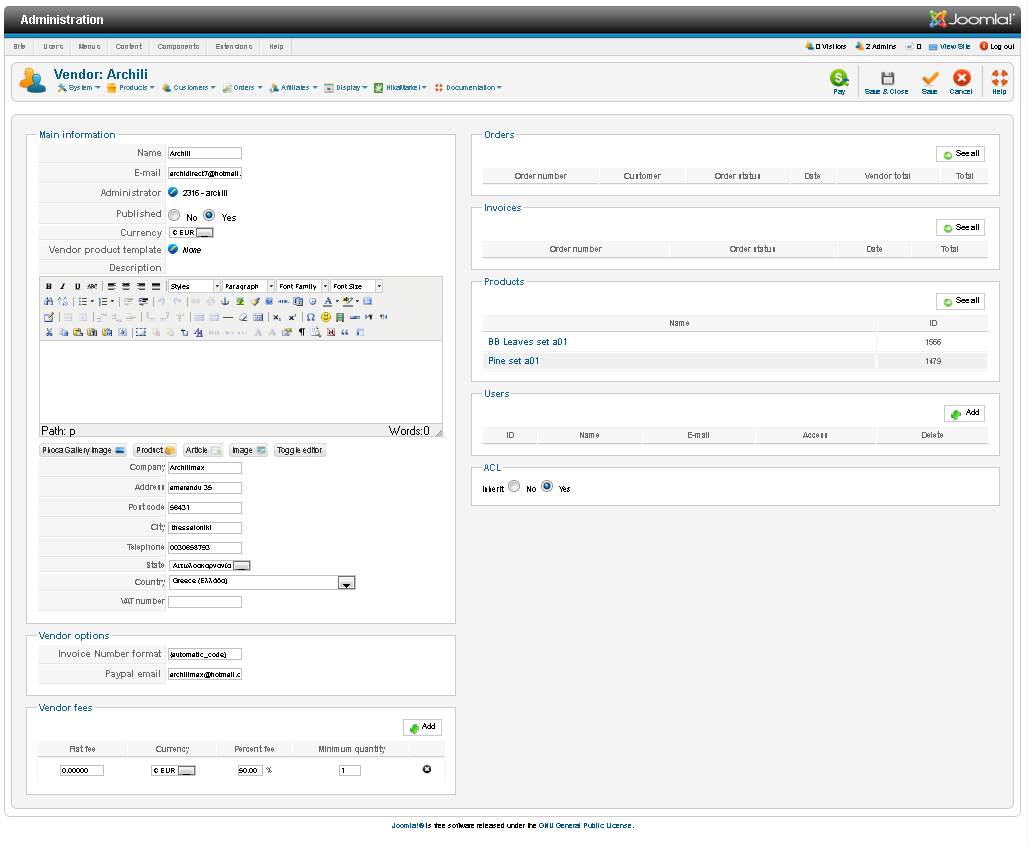The height and width of the screenshot is (847, 1028).
Task: Set Published to No
Action: coord(174,215)
